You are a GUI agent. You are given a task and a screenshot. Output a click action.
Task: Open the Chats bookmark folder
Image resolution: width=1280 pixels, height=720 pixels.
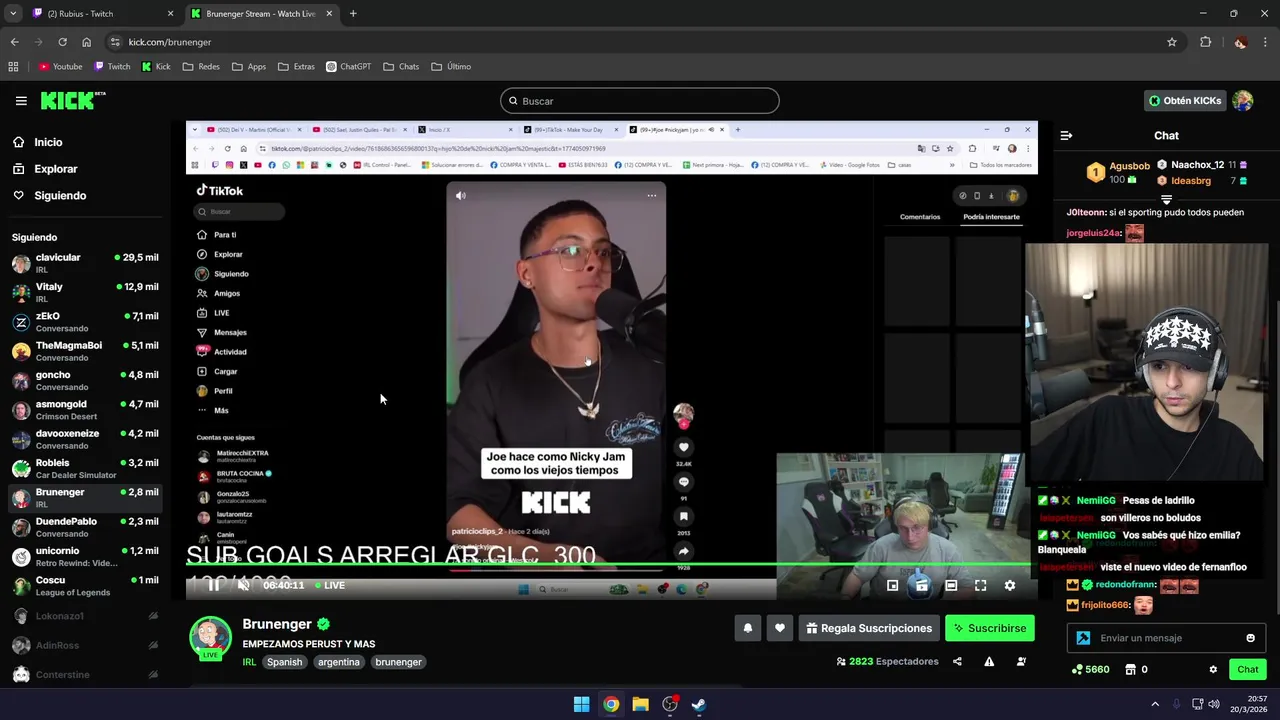click(401, 67)
